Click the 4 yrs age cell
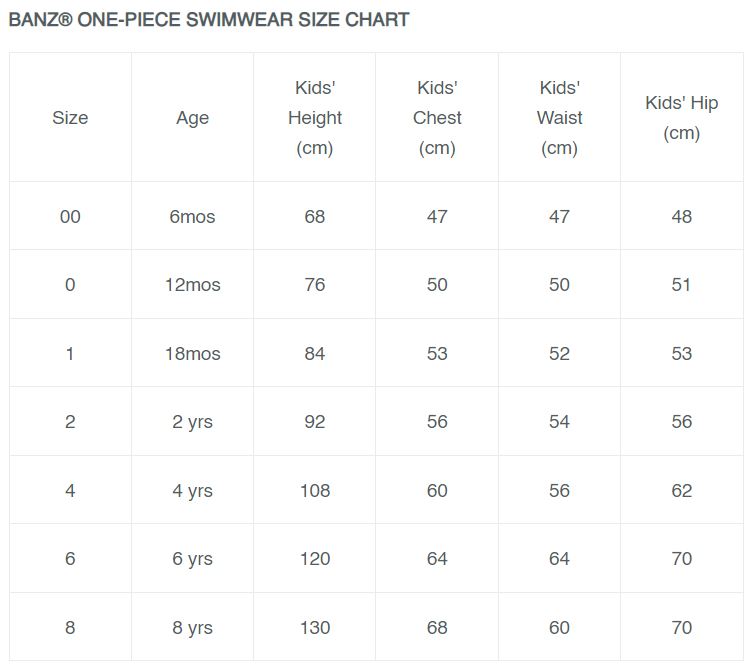The width and height of the screenshot is (755, 667). 192,491
